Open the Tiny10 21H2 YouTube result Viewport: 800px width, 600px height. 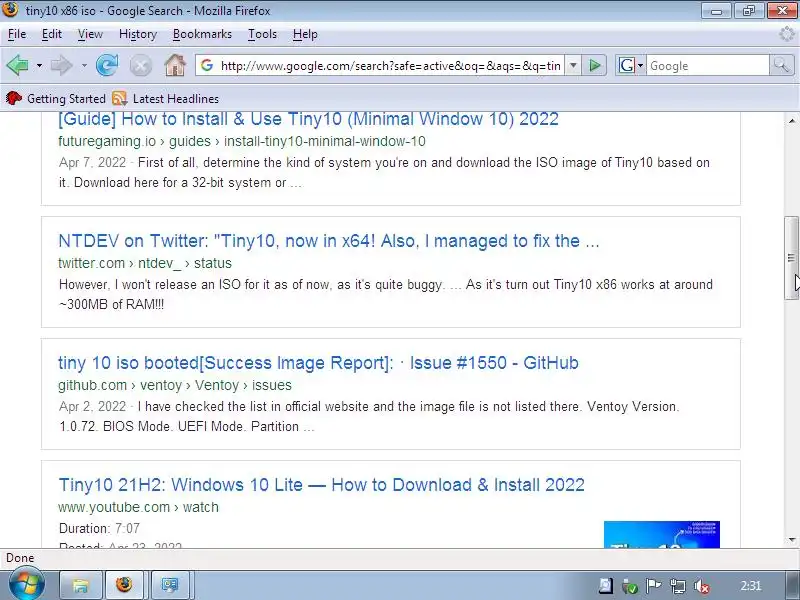click(x=321, y=485)
